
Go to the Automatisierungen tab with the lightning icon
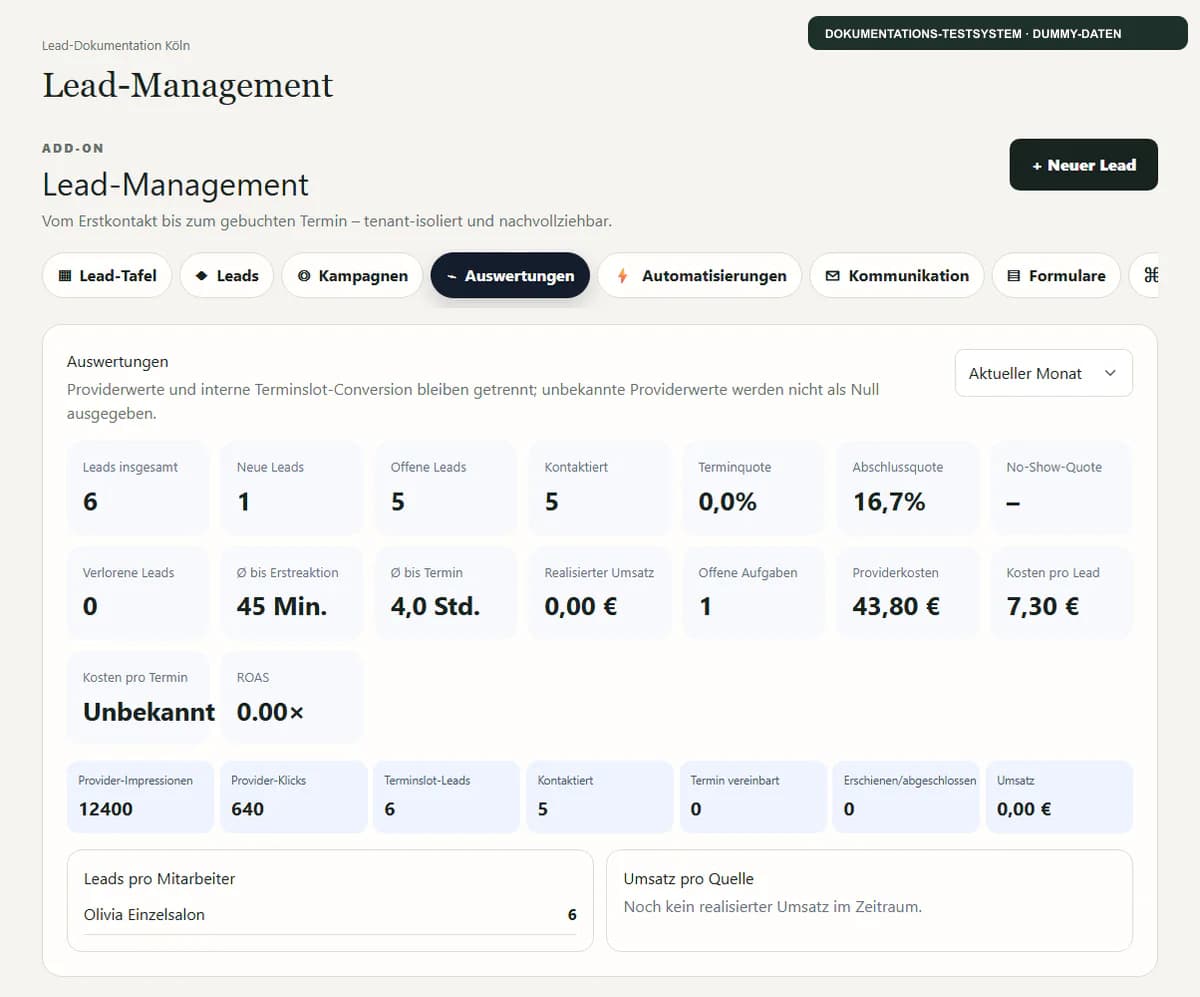click(700, 275)
